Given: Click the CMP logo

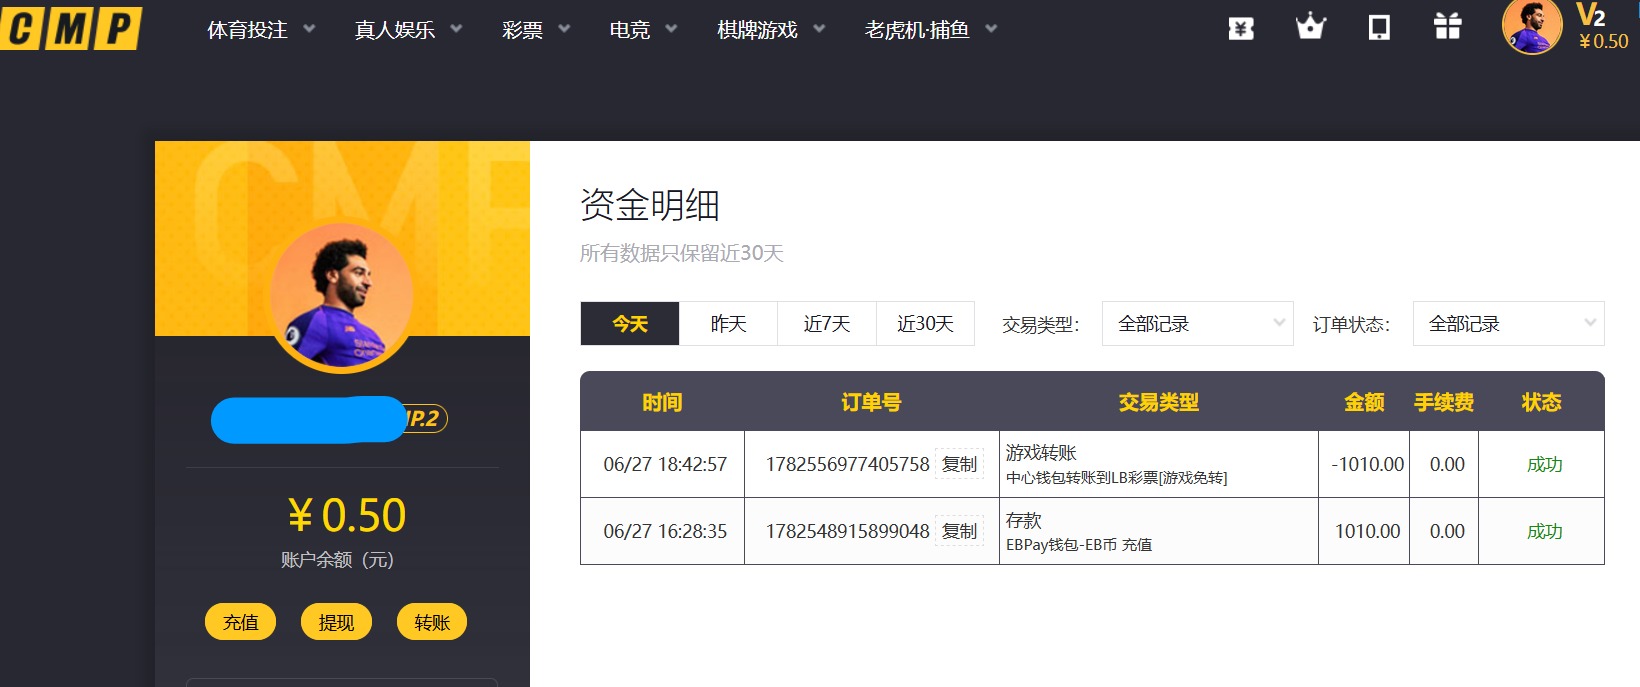Looking at the screenshot, I should (71, 28).
